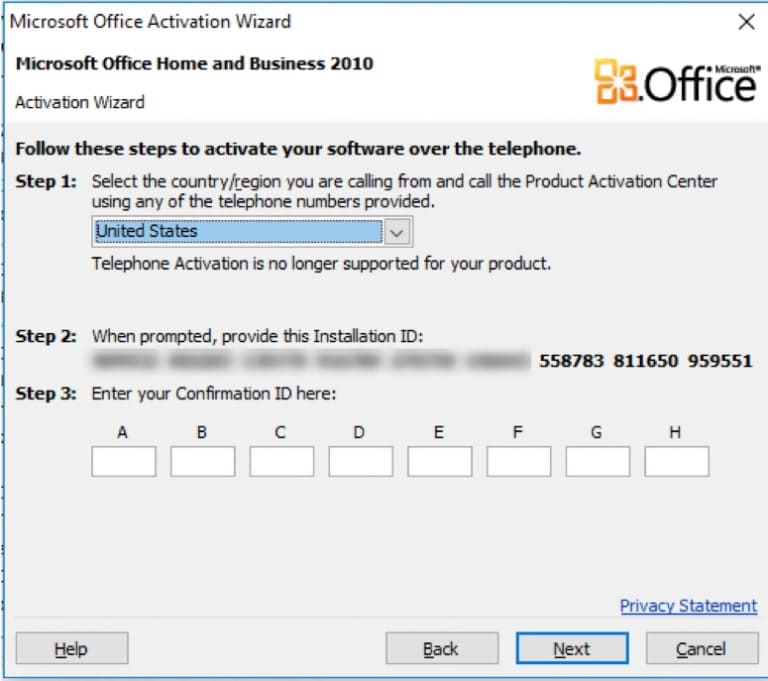This screenshot has width=768, height=681.
Task: Activate Confirmation ID field G
Action: click(x=598, y=461)
